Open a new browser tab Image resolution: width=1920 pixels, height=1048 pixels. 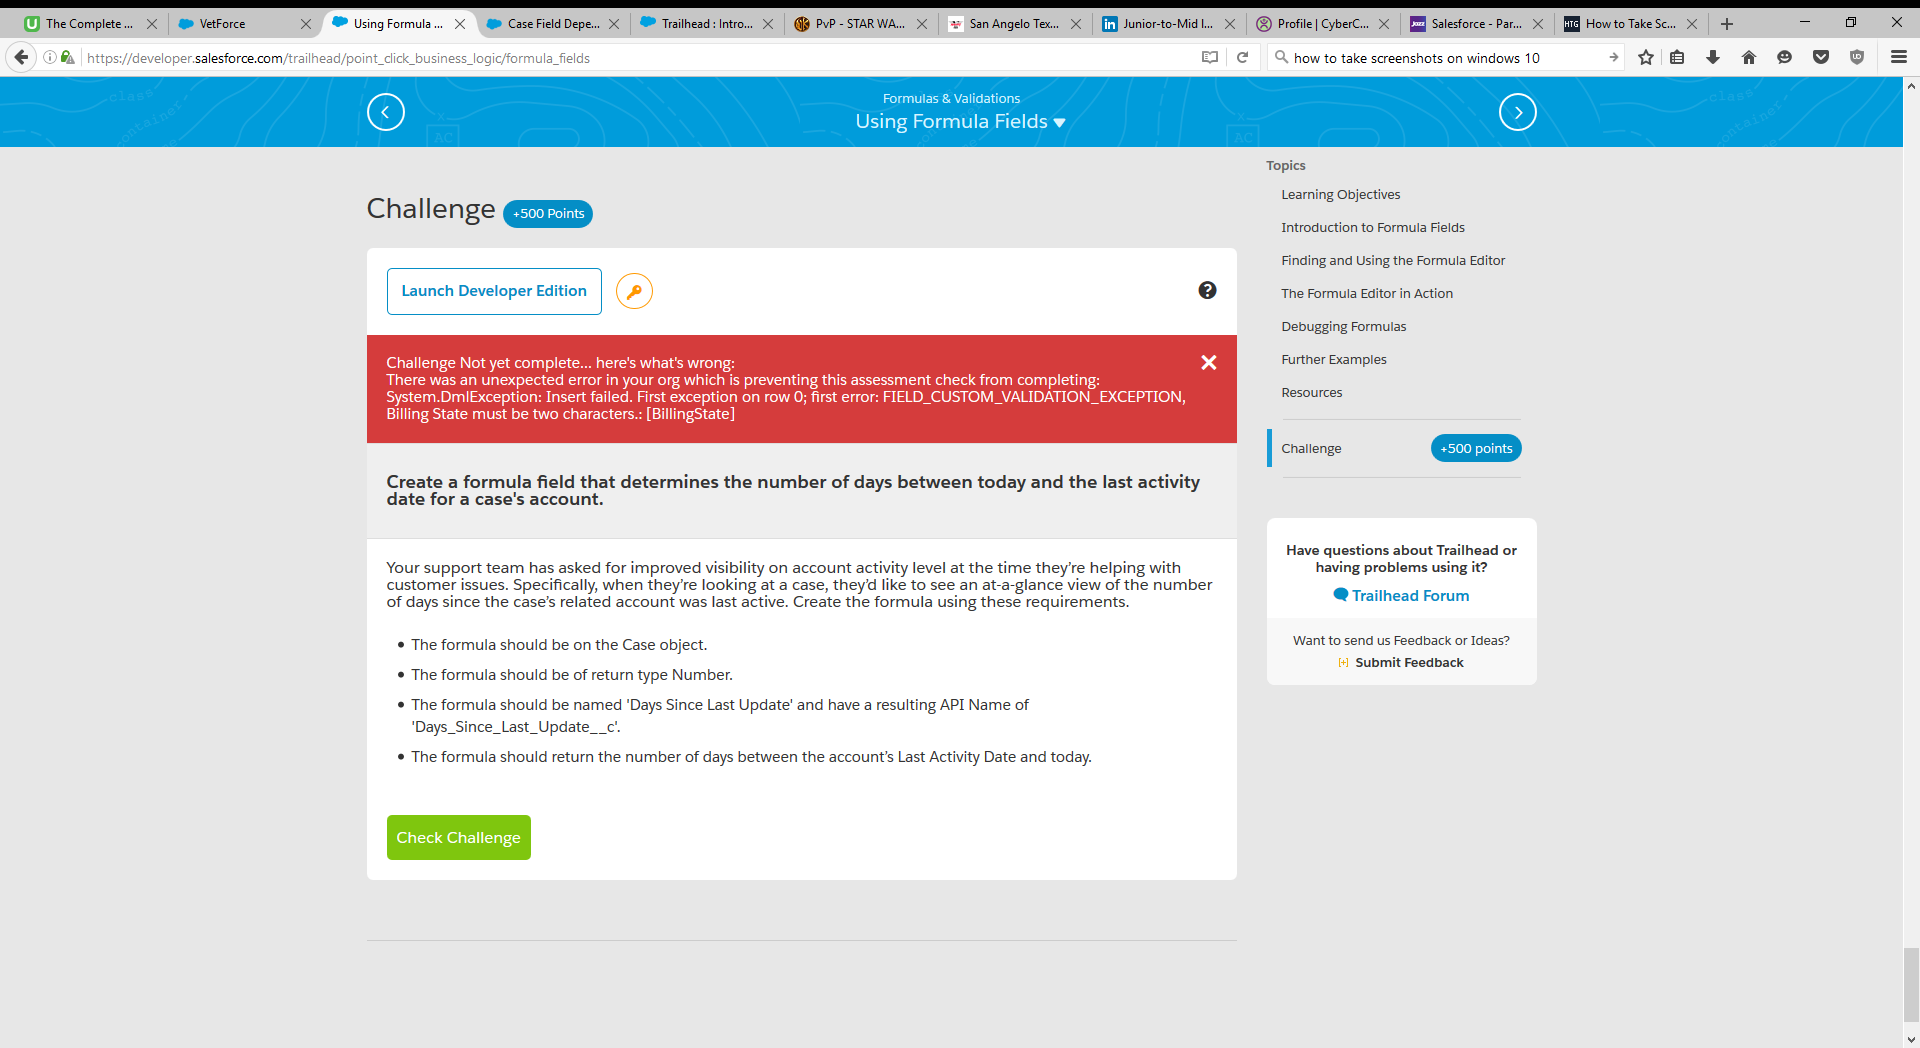(x=1727, y=24)
